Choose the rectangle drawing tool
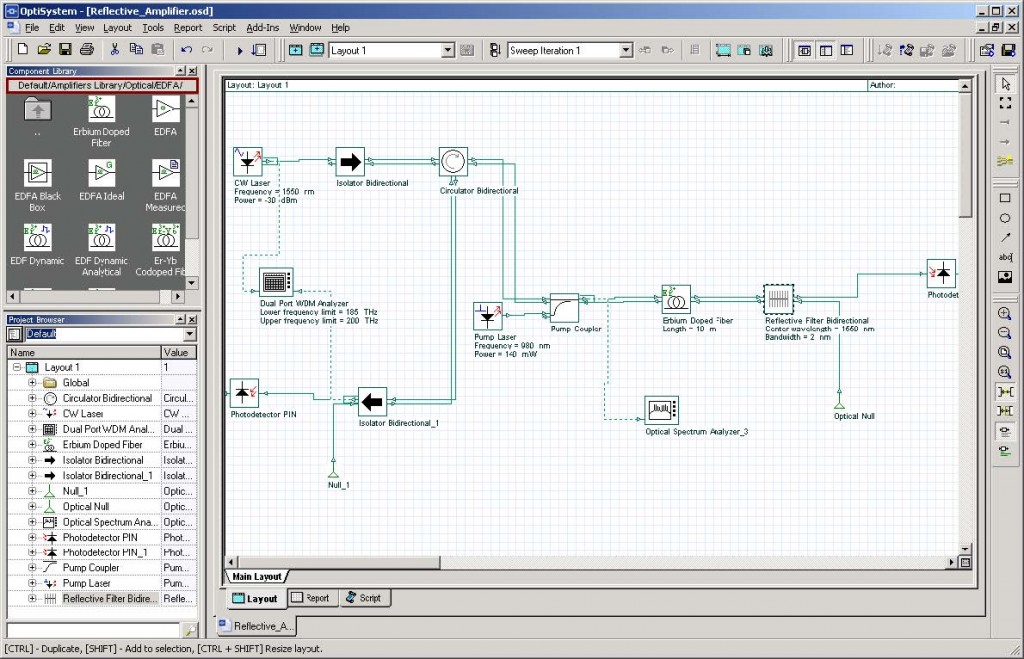Viewport: 1024px width, 659px height. pos(1005,198)
